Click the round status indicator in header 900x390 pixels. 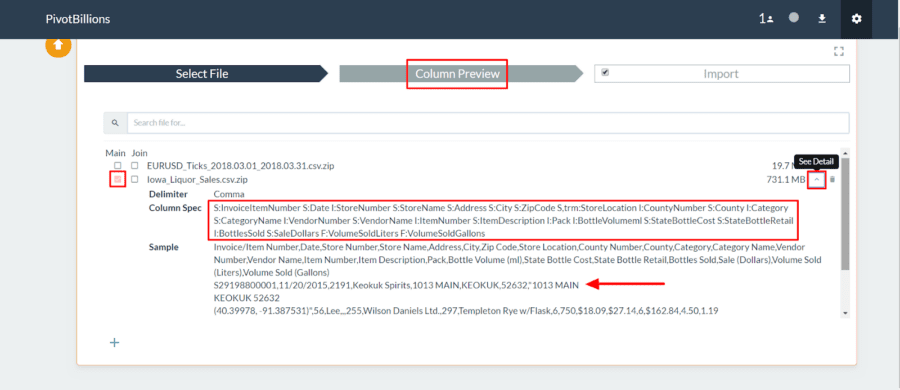coord(794,18)
